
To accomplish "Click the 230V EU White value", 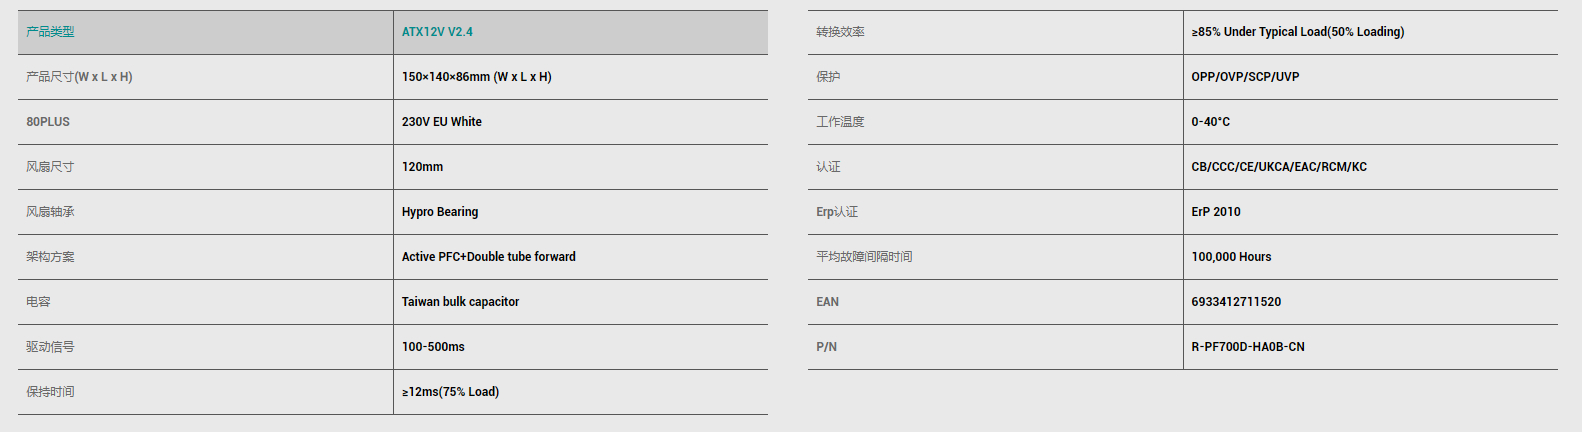I will pyautogui.click(x=441, y=122).
